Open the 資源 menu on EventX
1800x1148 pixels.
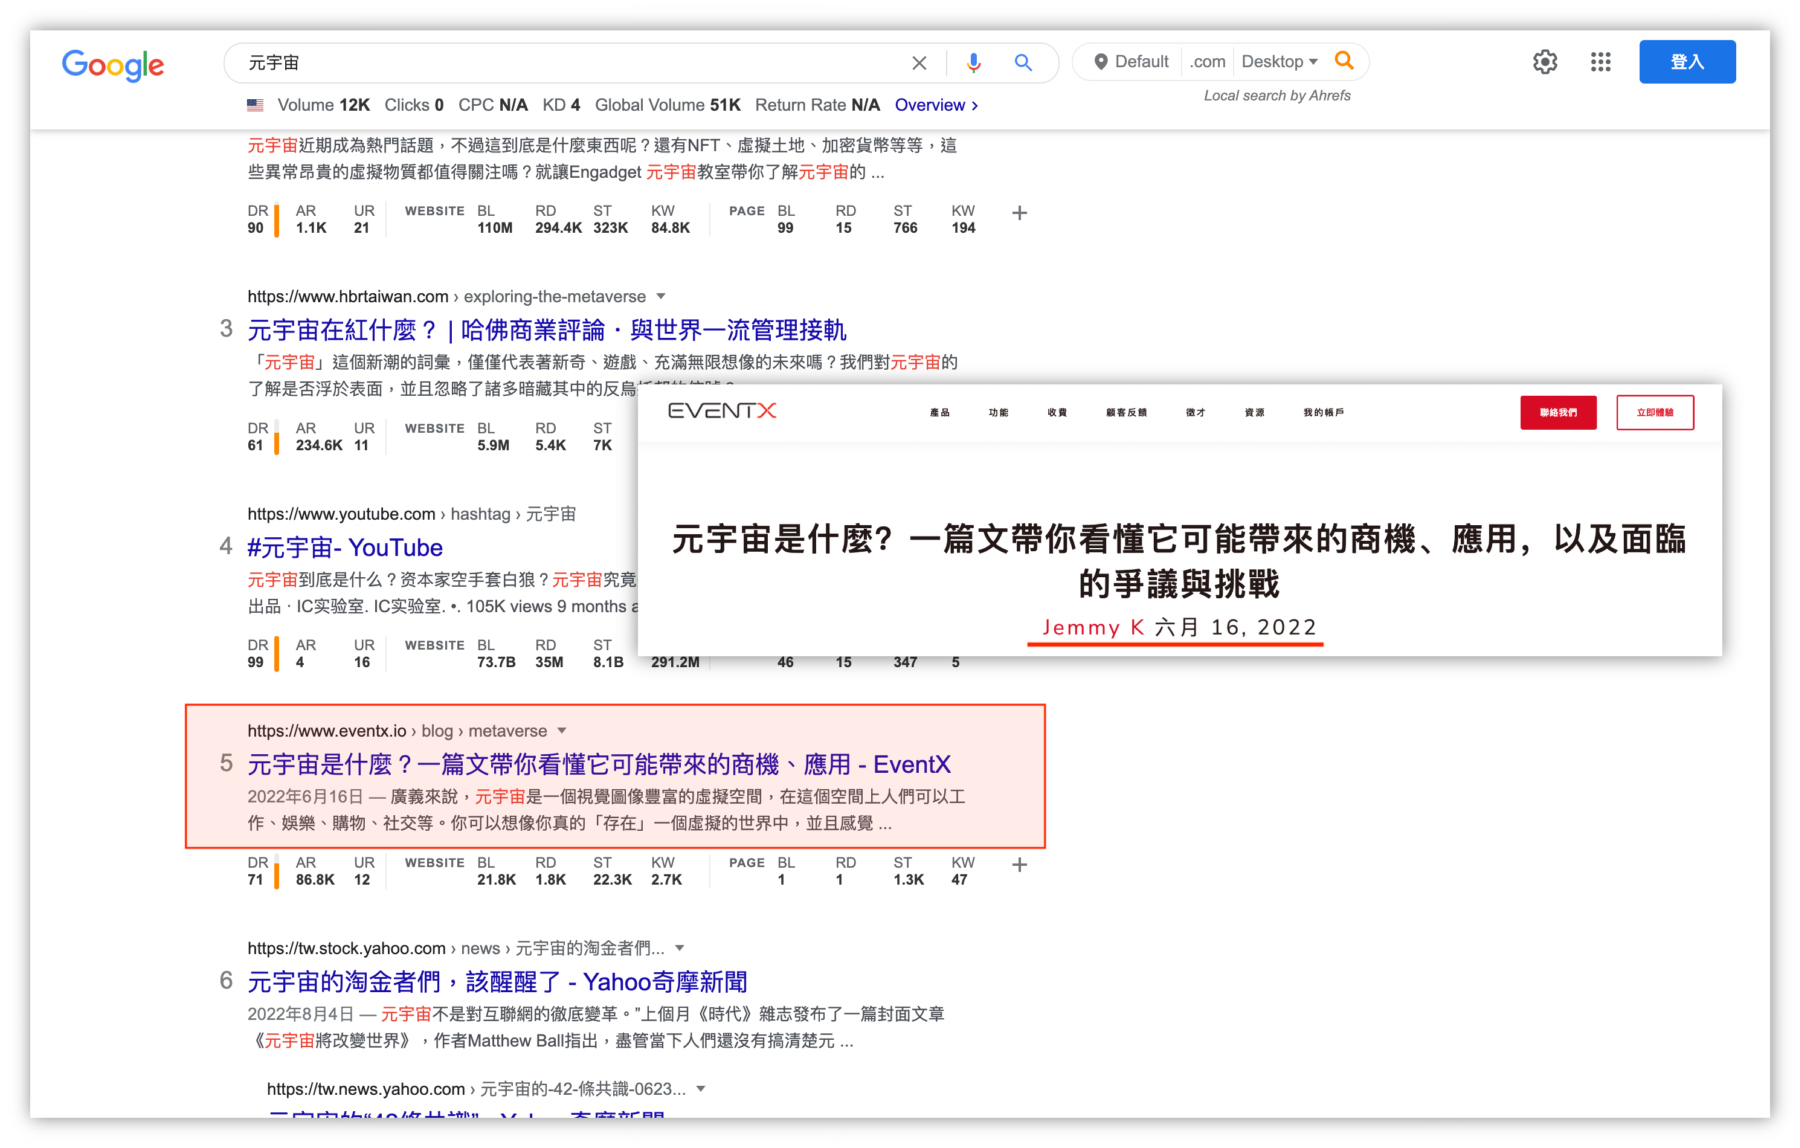pos(1253,411)
